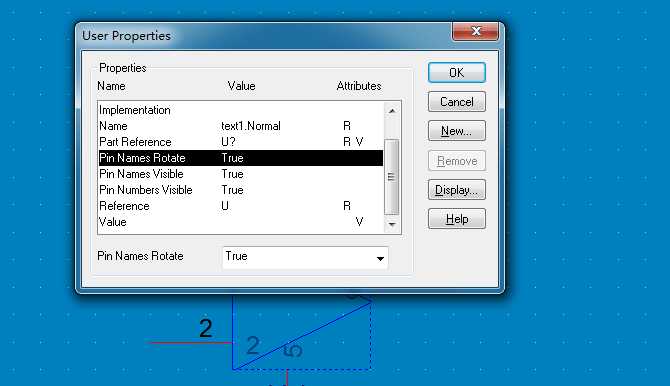This screenshot has height=386, width=670.
Task: Click the Value column header
Action: (x=241, y=86)
